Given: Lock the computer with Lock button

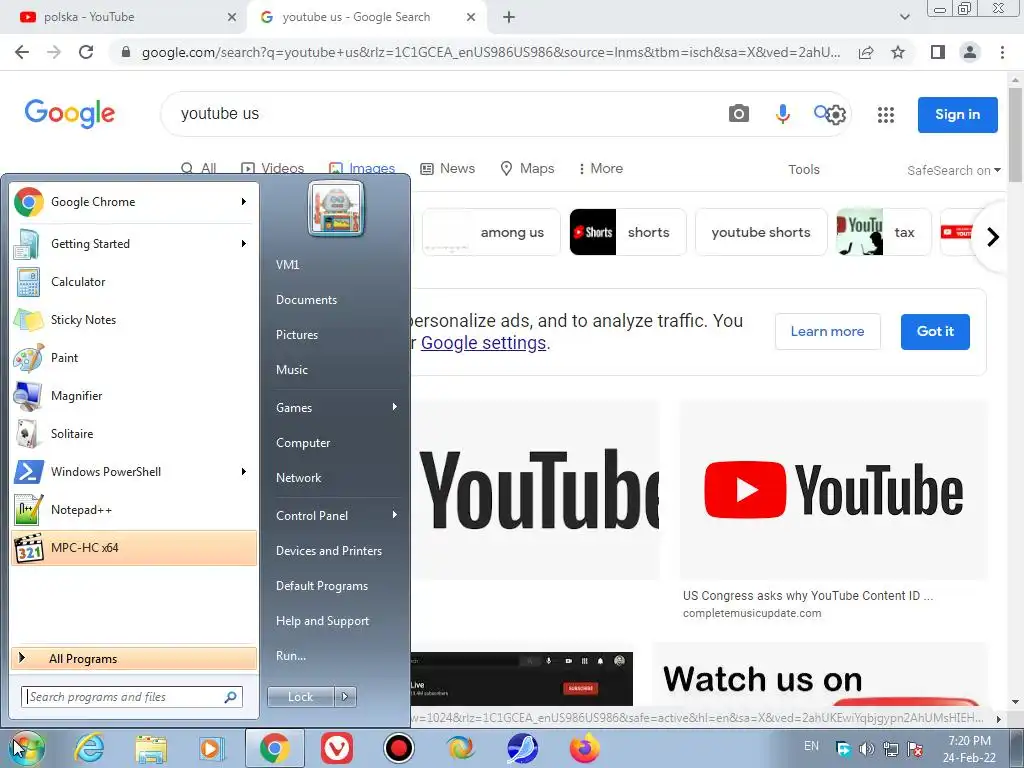Looking at the screenshot, I should 300,697.
